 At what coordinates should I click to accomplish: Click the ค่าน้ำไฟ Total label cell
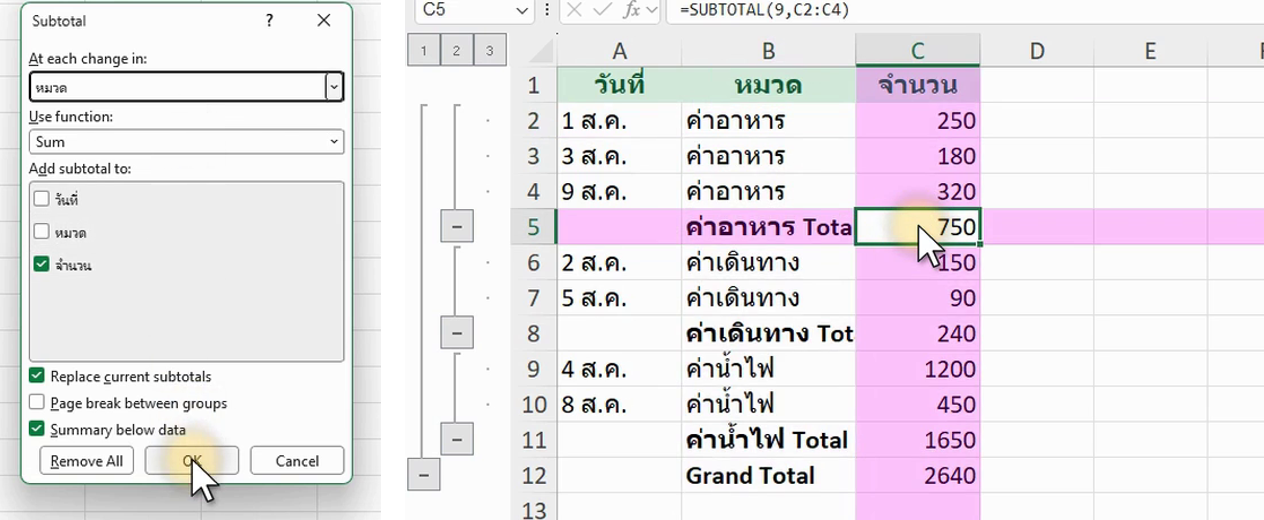coord(768,439)
